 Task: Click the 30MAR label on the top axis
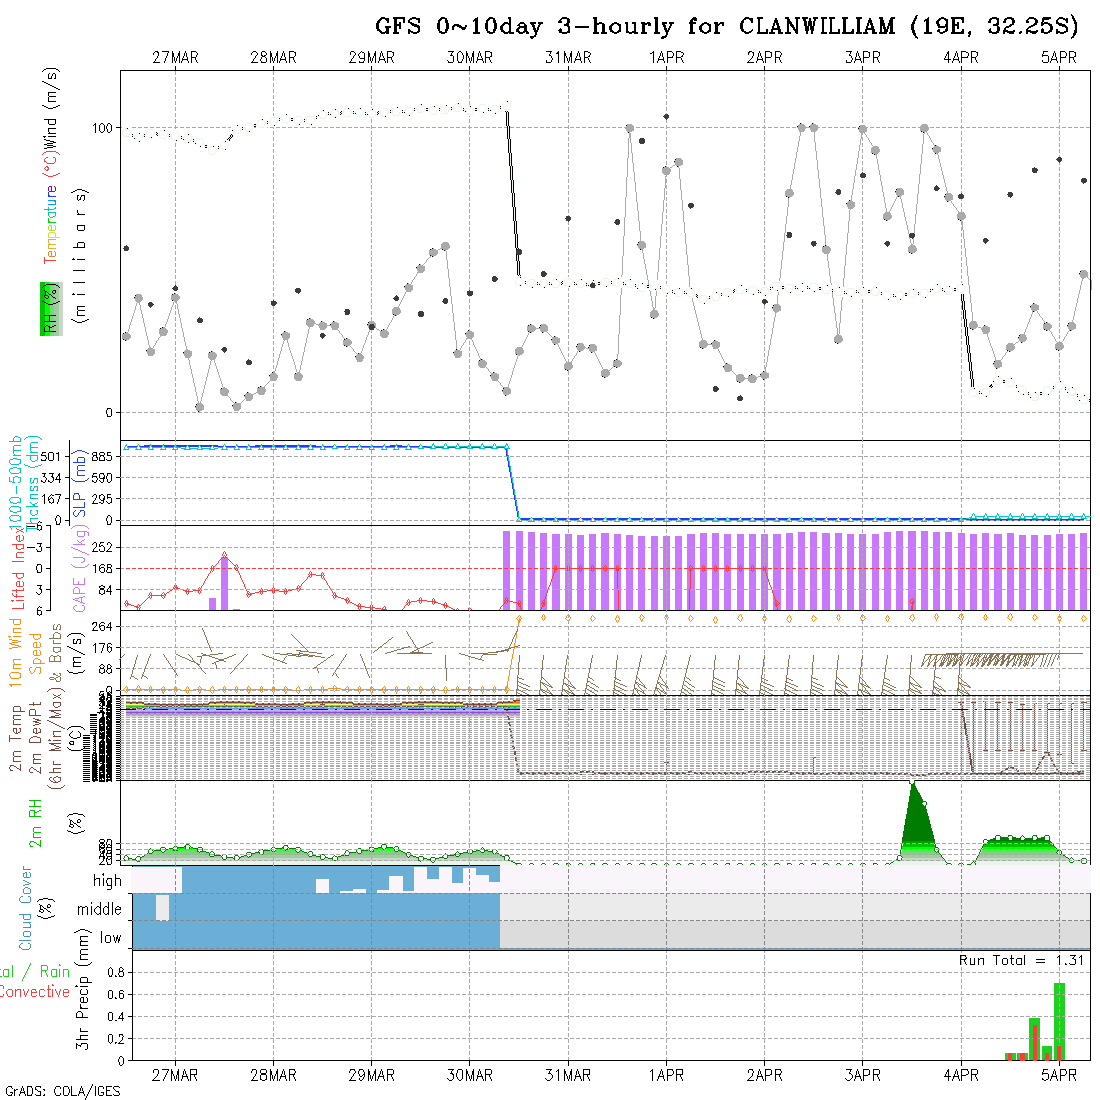[x=470, y=58]
